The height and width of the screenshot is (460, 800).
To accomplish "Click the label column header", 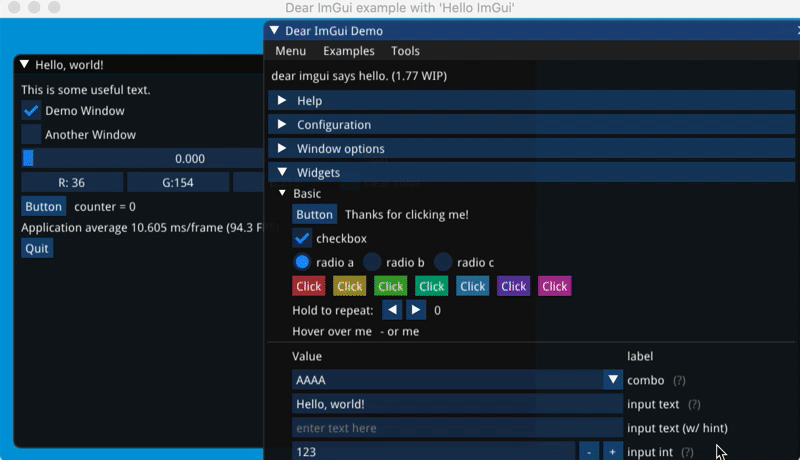I will pyautogui.click(x=640, y=356).
